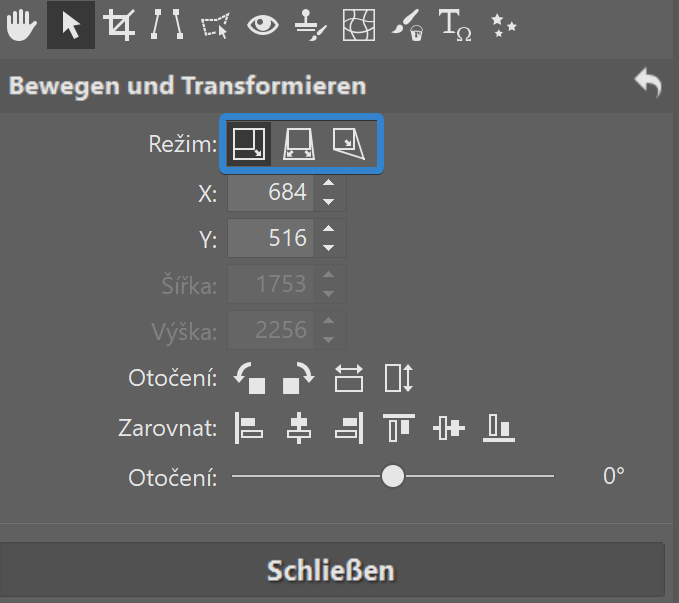Align the object to the bottom edge
Viewport: 679px width, 603px height.
(x=499, y=428)
